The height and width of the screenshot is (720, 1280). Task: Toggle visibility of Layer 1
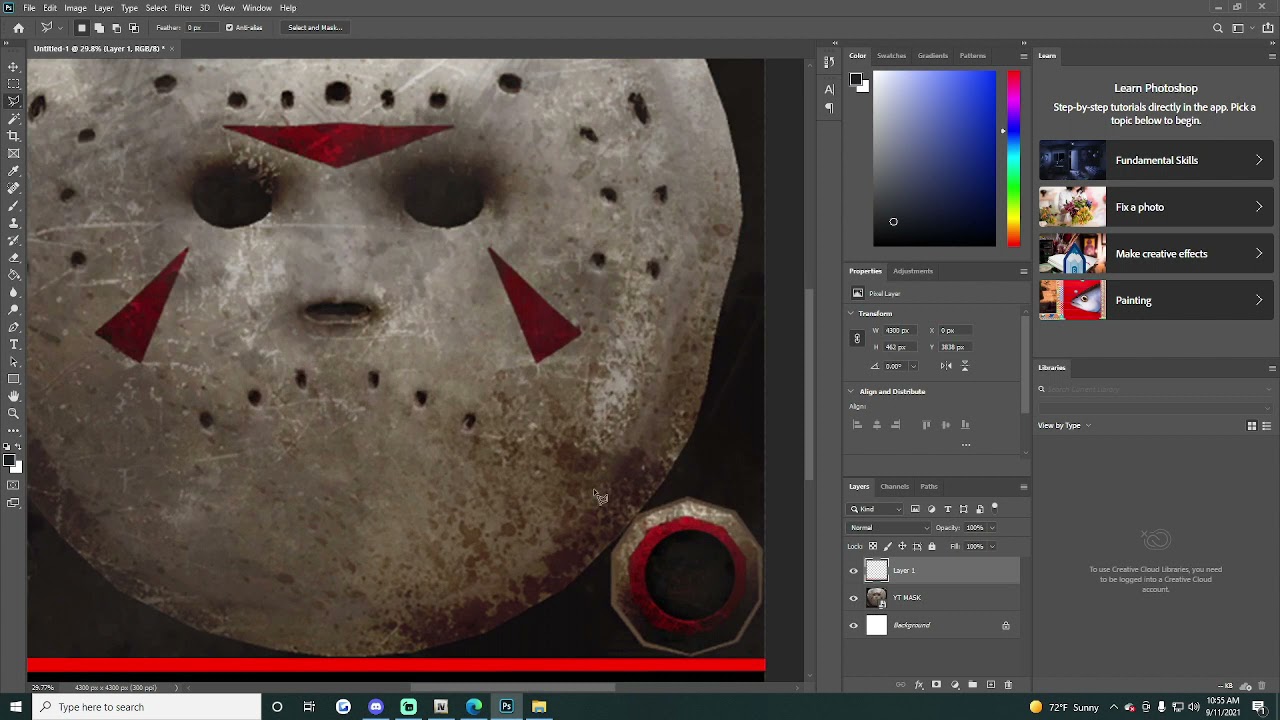(854, 571)
